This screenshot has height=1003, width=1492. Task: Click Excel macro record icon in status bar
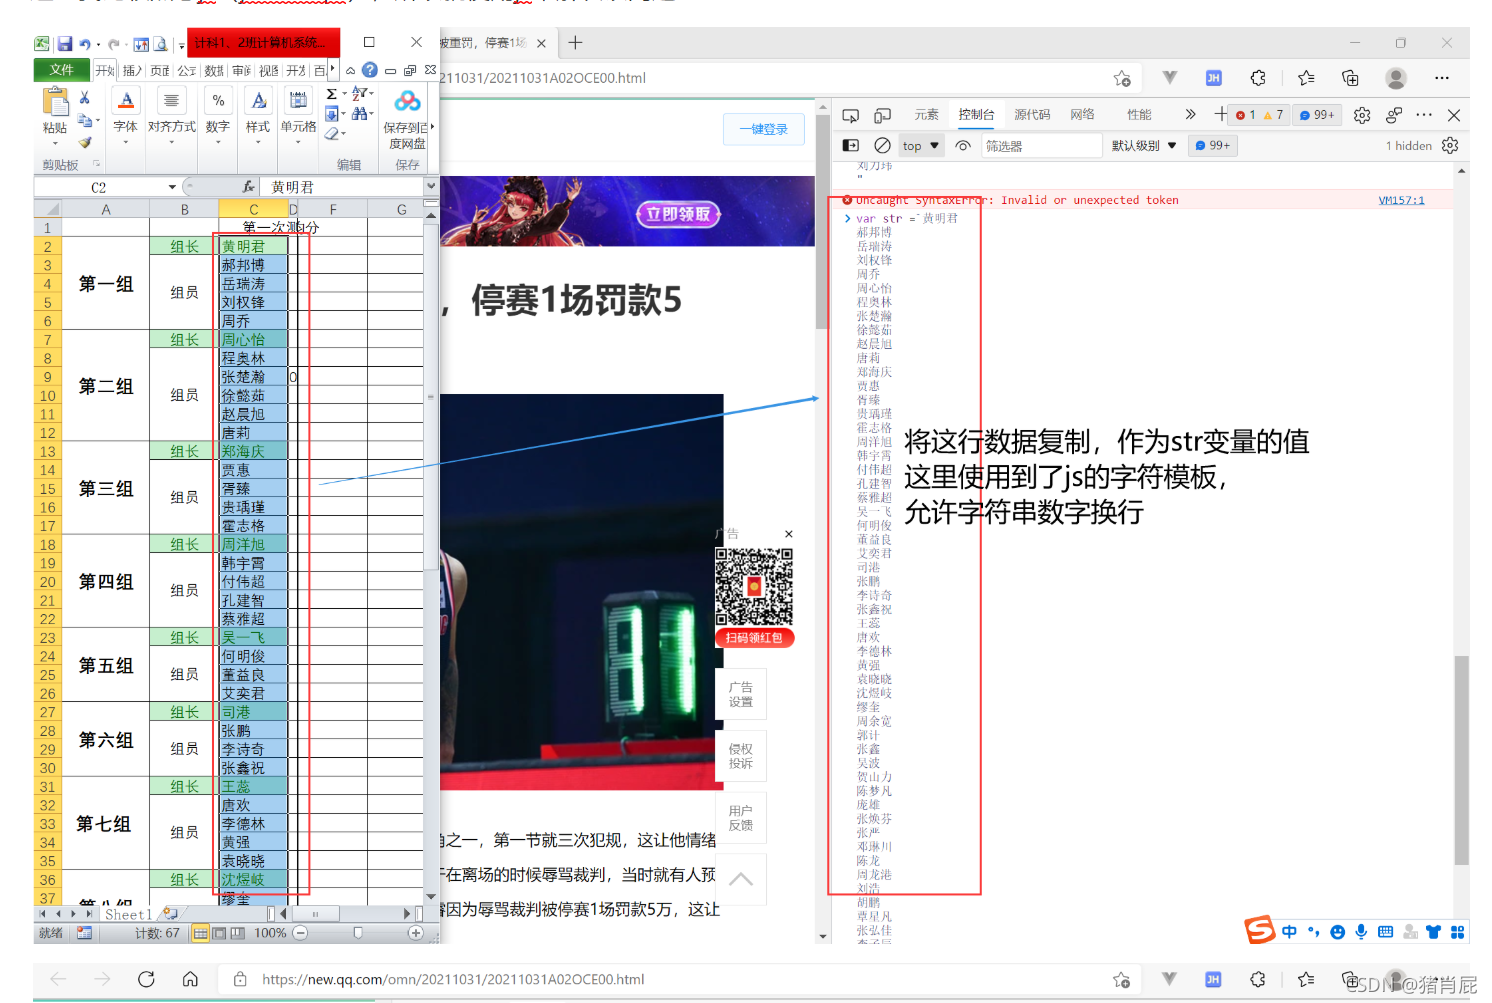coord(84,933)
